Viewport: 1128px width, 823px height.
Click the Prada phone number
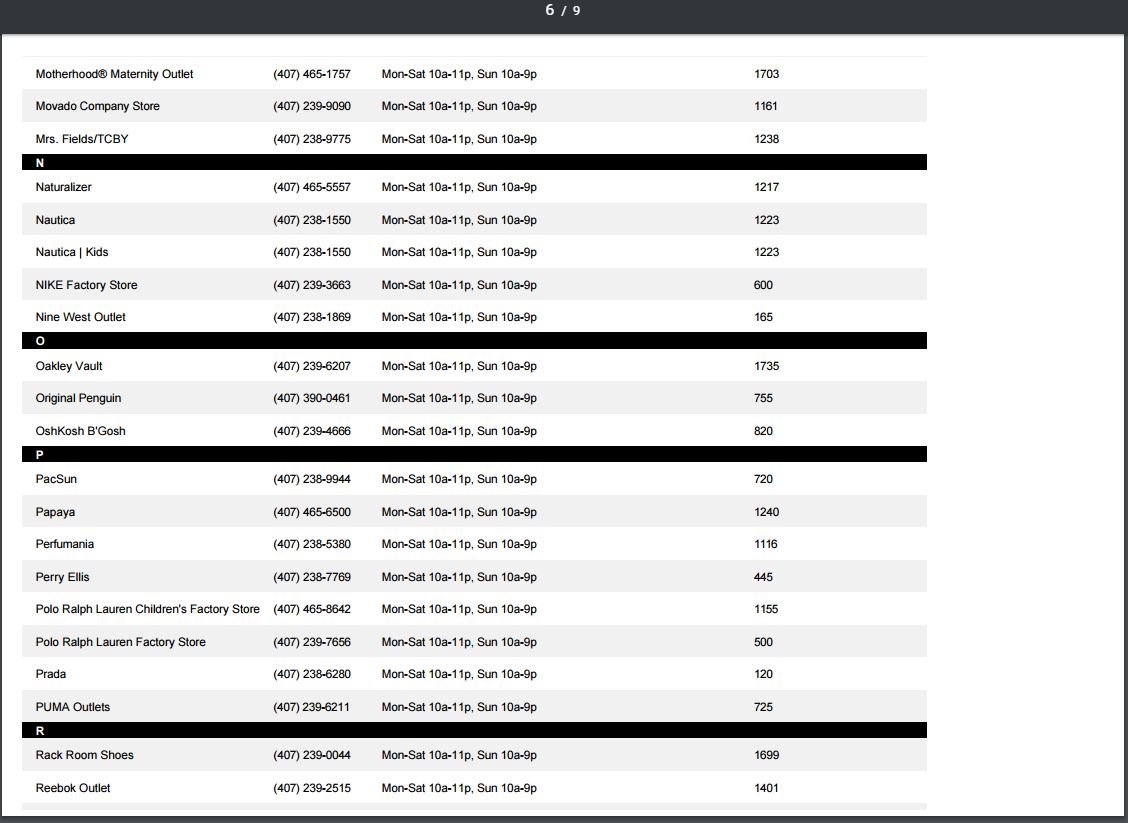[x=311, y=674]
